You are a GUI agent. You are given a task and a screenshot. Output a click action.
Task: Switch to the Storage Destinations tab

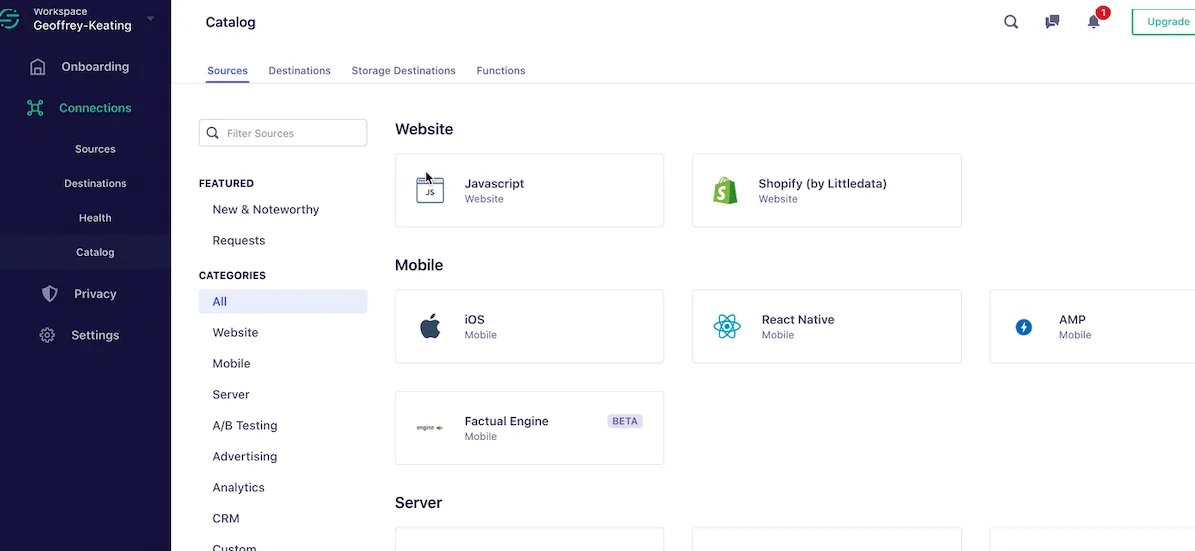[403, 71]
